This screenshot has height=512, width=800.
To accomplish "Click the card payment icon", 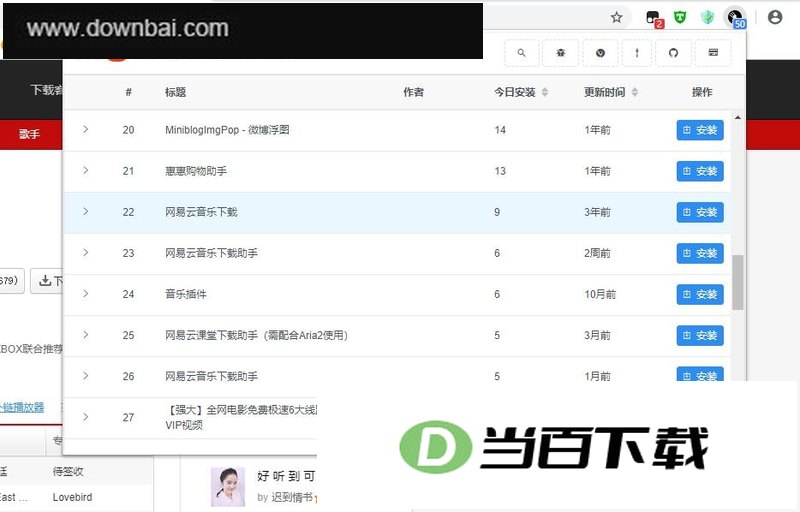I will coord(713,53).
